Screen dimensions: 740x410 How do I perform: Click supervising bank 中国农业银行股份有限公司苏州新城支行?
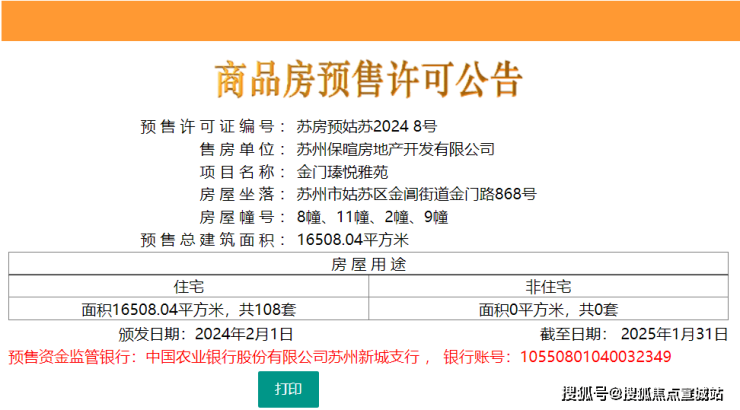tap(283, 357)
